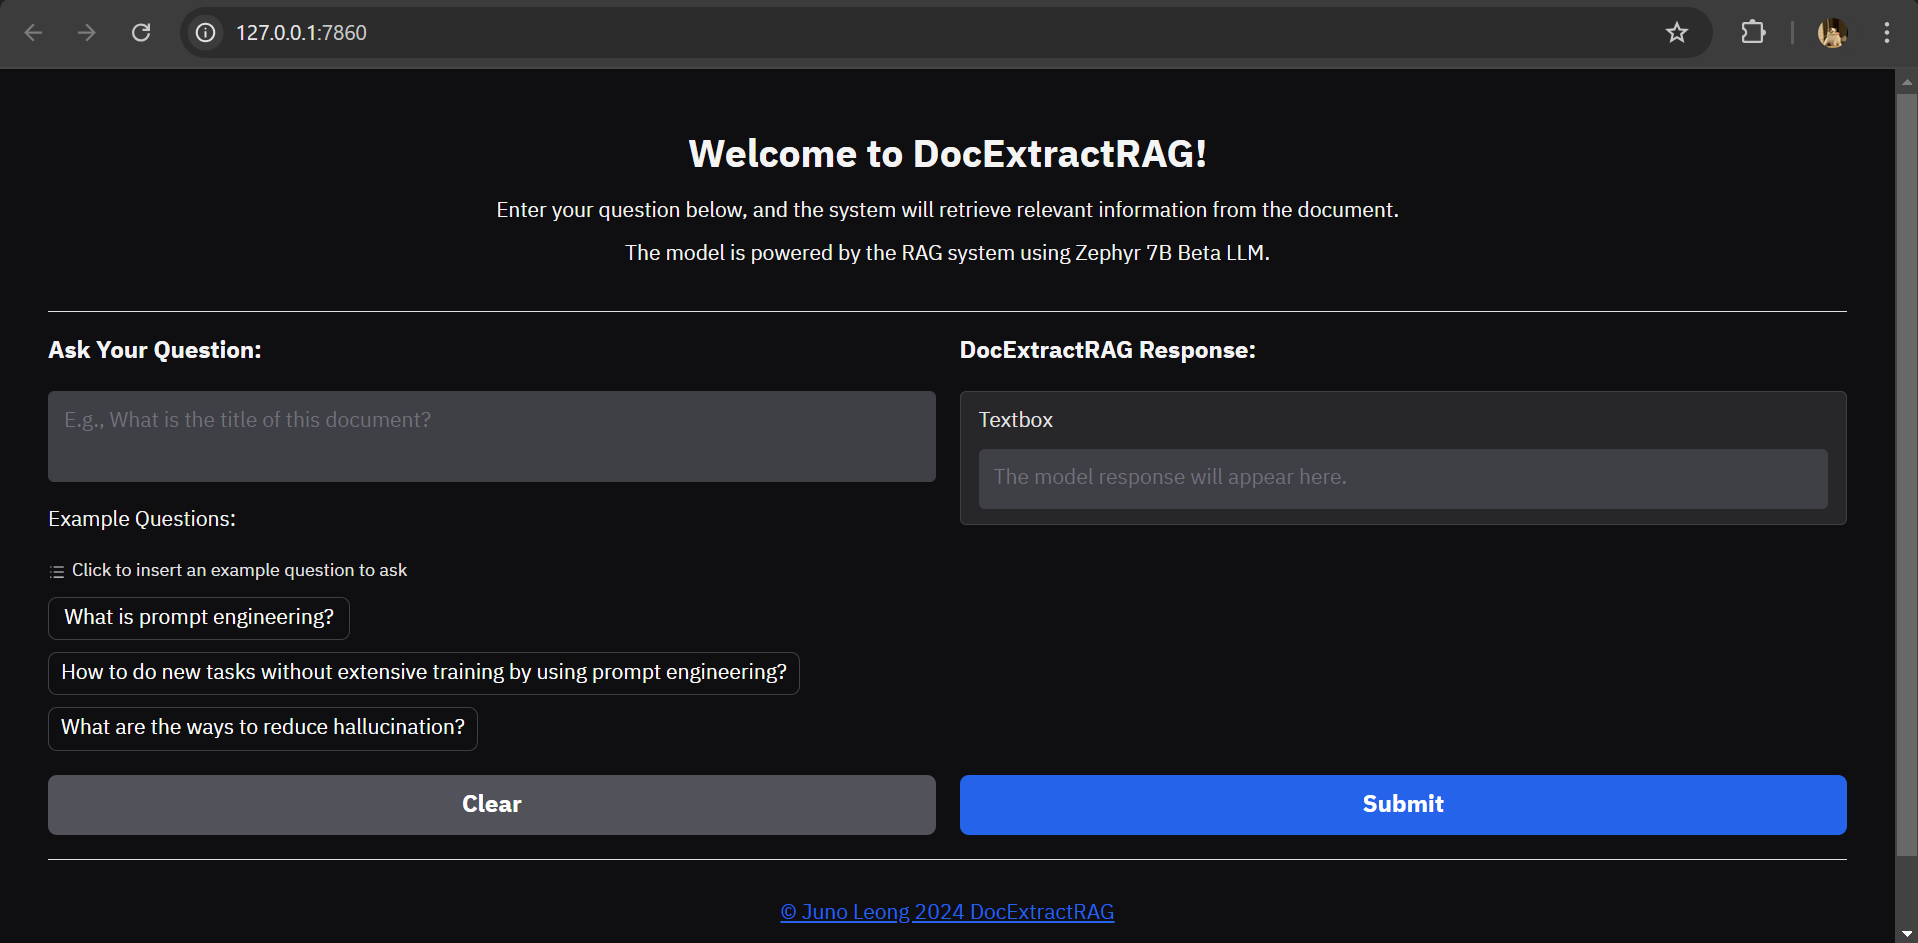Image resolution: width=1918 pixels, height=943 pixels.
Task: Open the Chrome profile avatar
Action: (x=1832, y=33)
